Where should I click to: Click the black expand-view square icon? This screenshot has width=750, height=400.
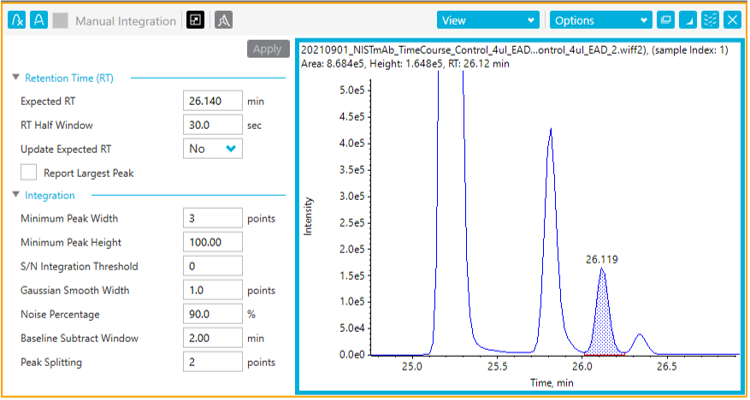pyautogui.click(x=196, y=19)
